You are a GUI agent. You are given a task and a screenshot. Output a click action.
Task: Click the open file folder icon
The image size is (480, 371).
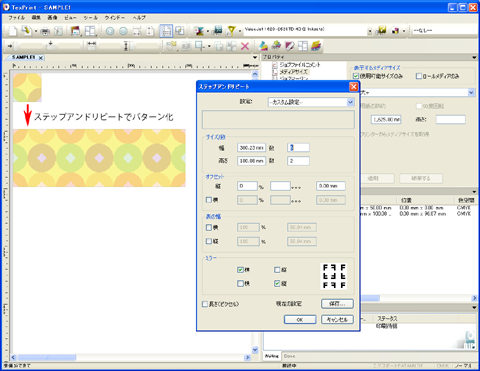[x=26, y=31]
